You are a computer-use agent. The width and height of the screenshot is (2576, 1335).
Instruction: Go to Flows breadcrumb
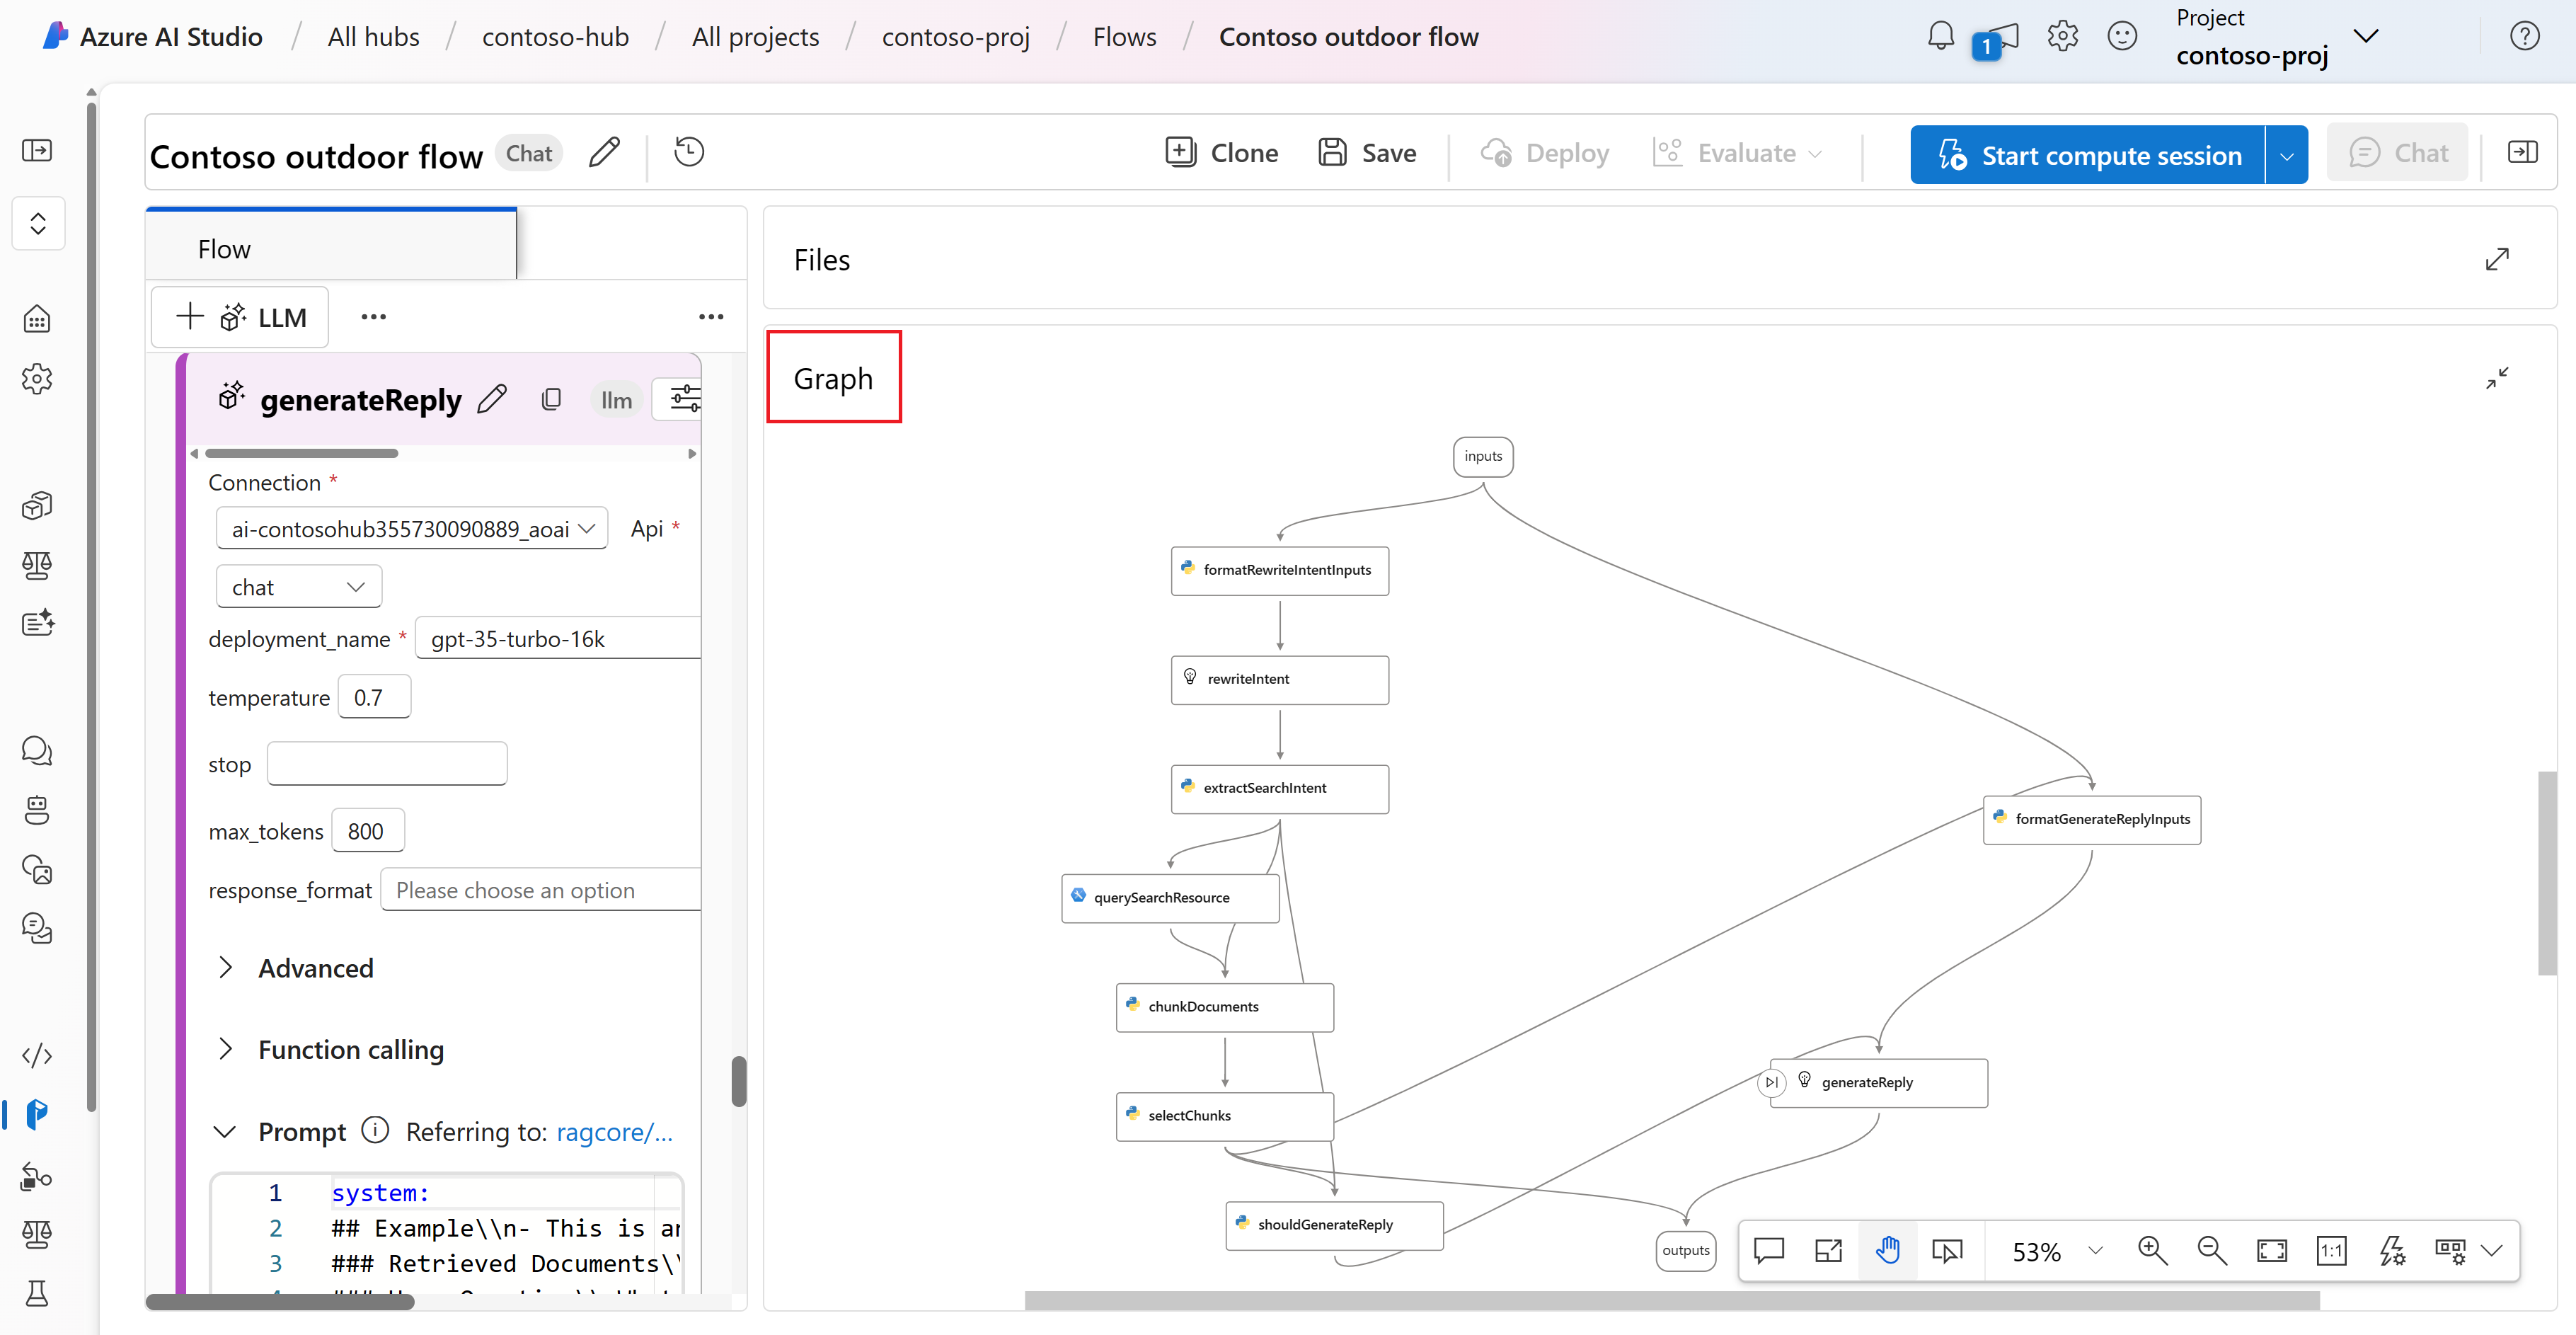(x=1124, y=37)
